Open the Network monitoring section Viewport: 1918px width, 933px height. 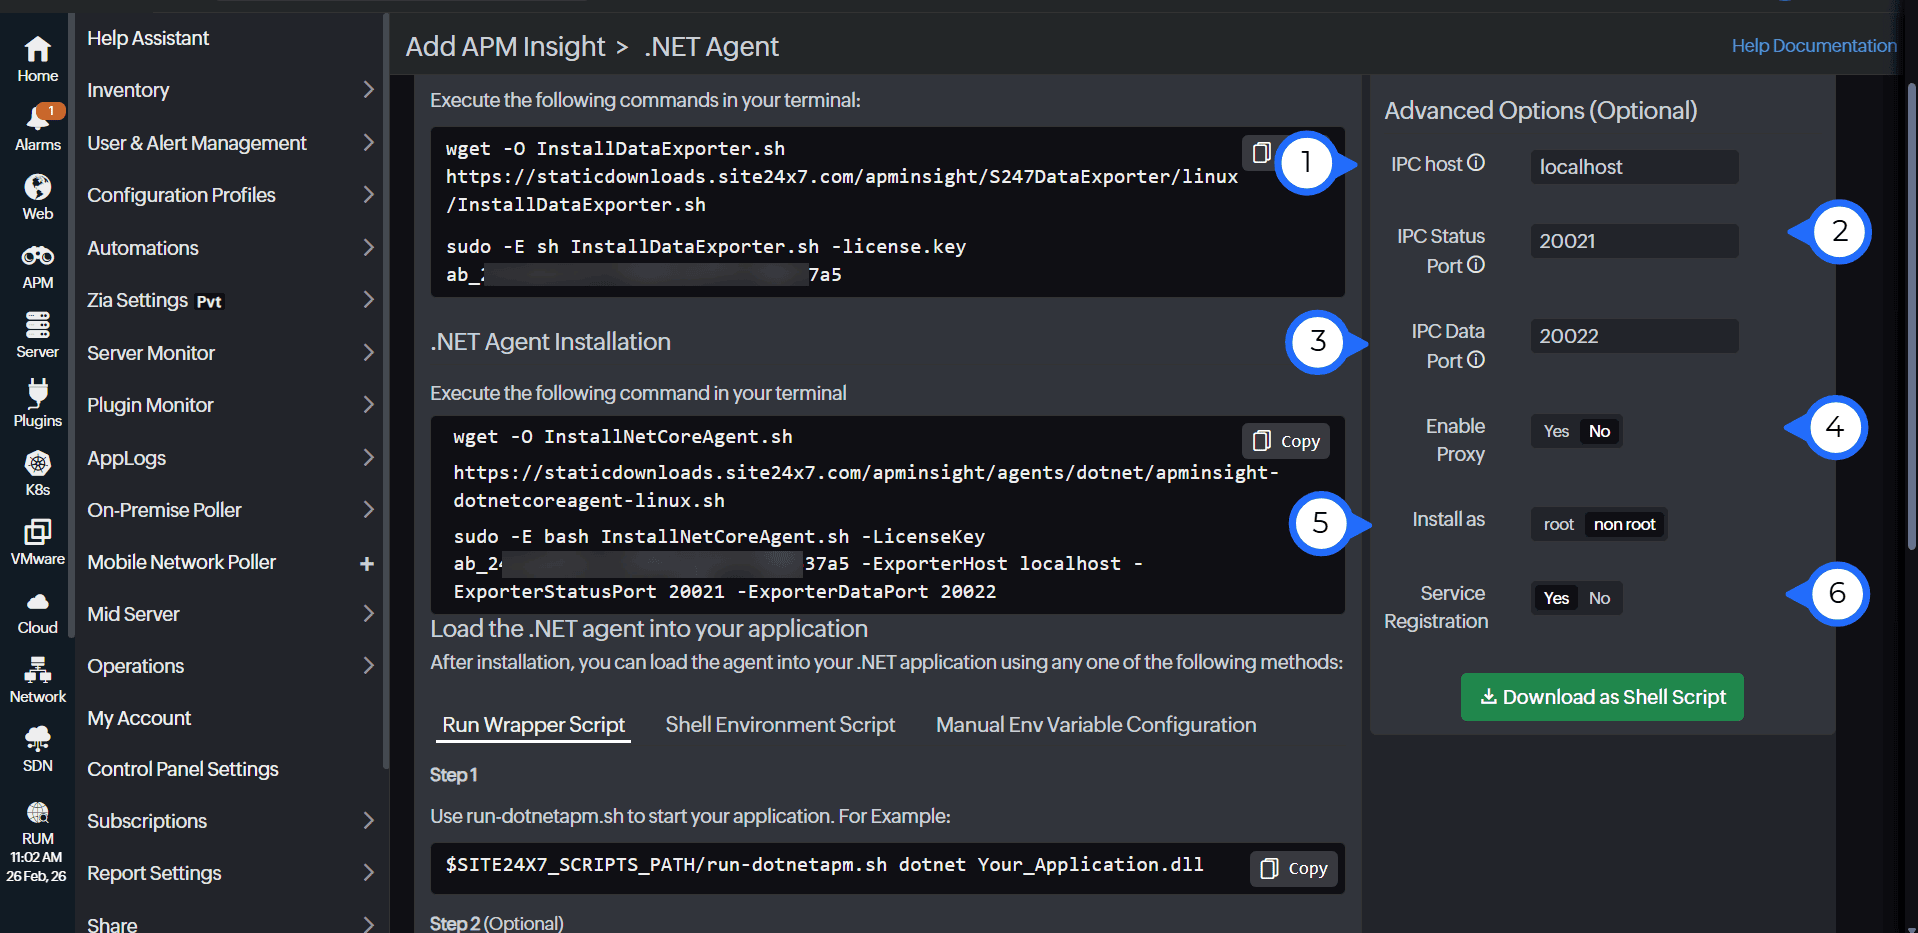(36, 672)
